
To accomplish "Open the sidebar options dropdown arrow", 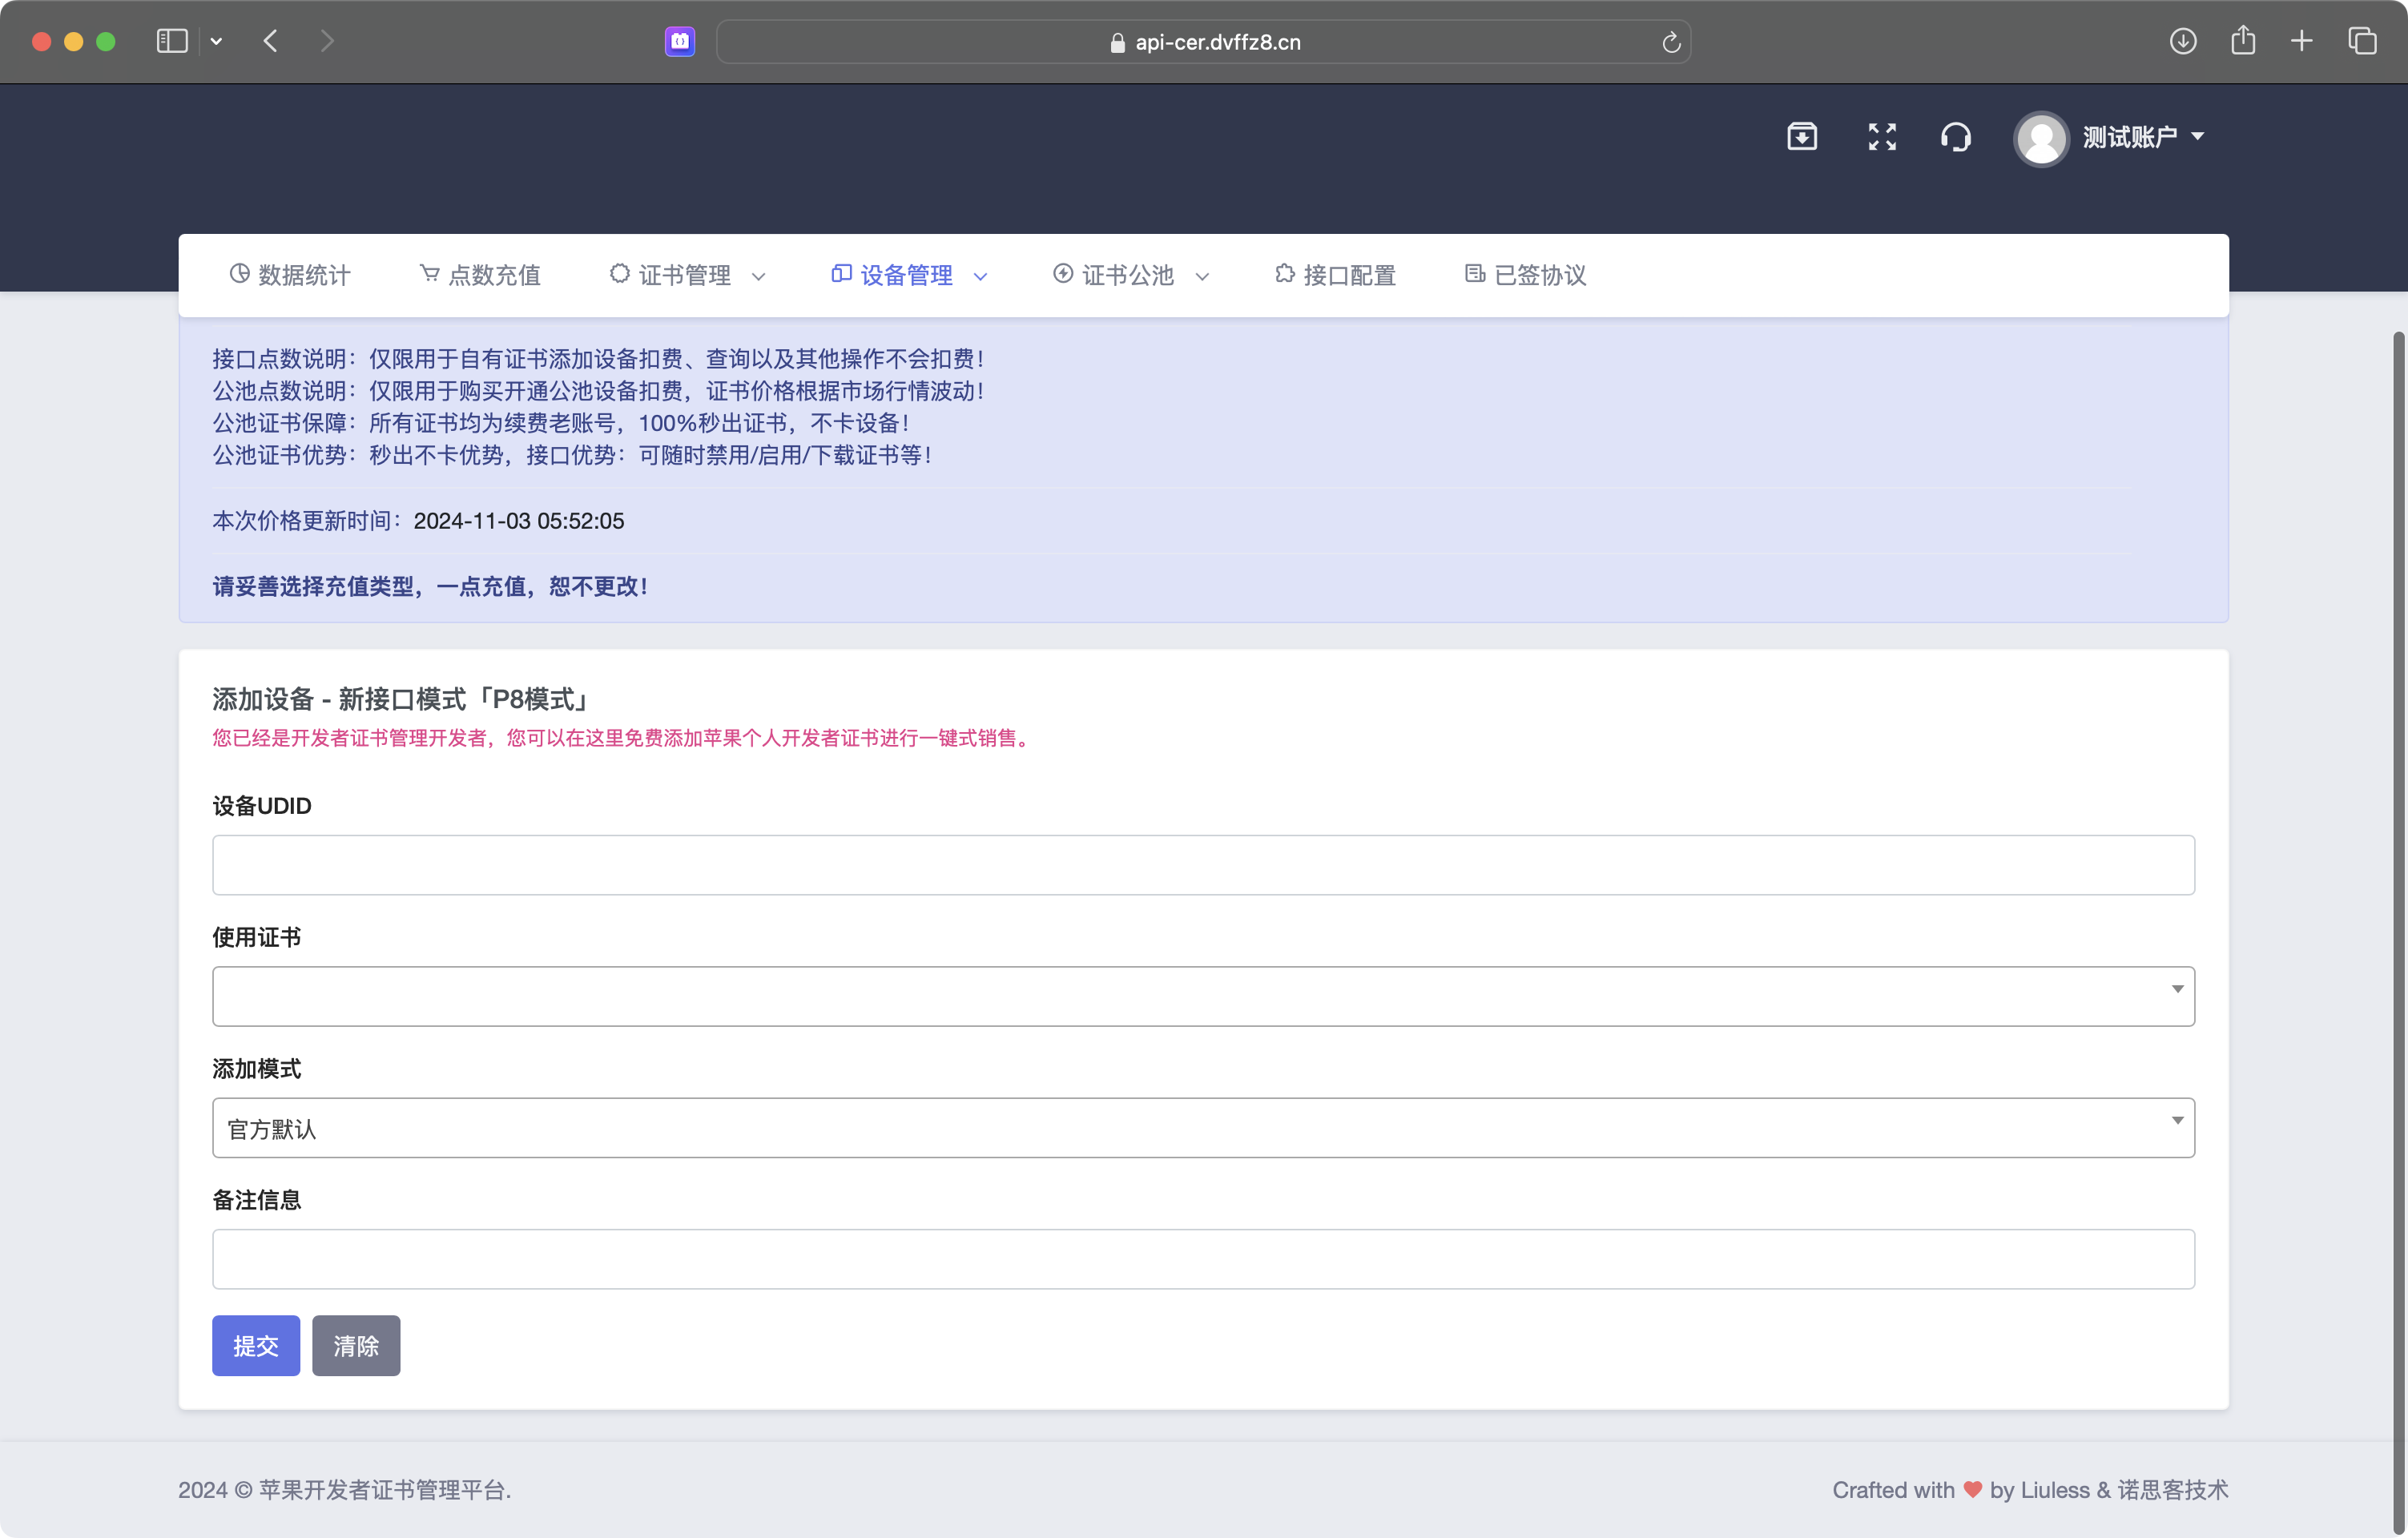I will [216, 41].
